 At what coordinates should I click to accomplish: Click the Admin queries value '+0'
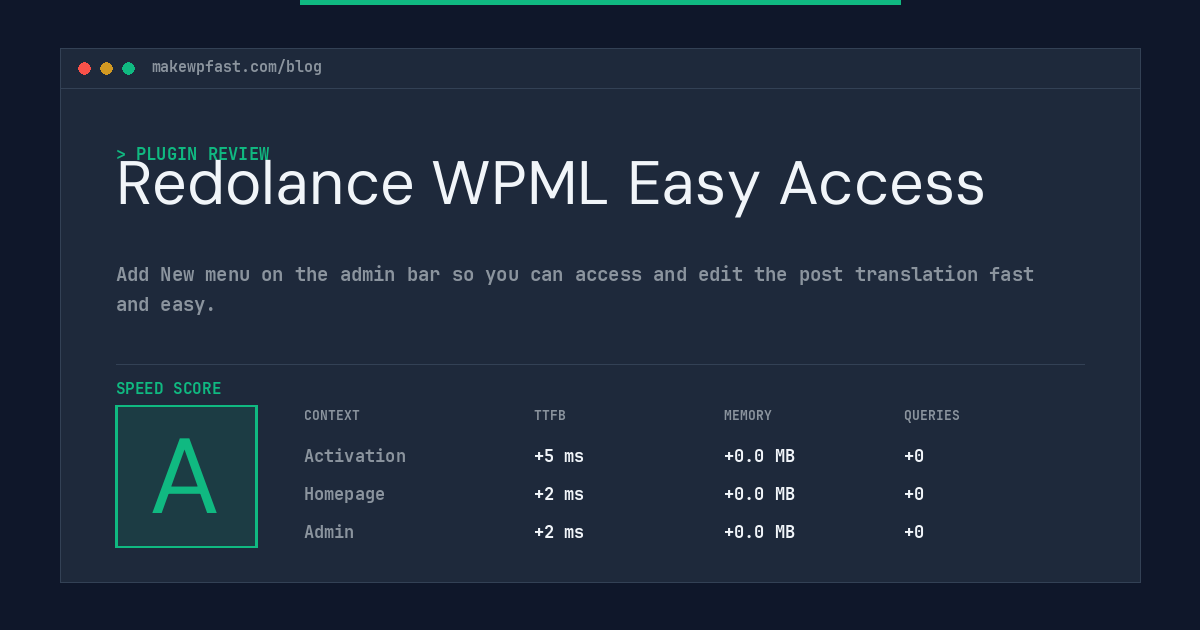point(914,532)
